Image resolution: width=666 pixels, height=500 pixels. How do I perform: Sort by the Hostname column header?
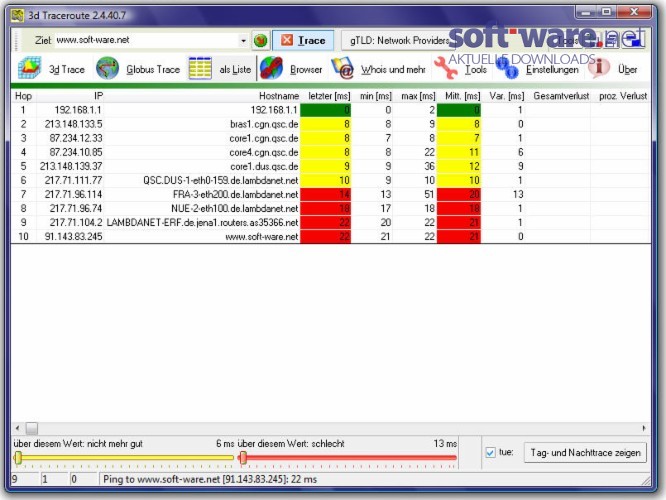[x=202, y=96]
